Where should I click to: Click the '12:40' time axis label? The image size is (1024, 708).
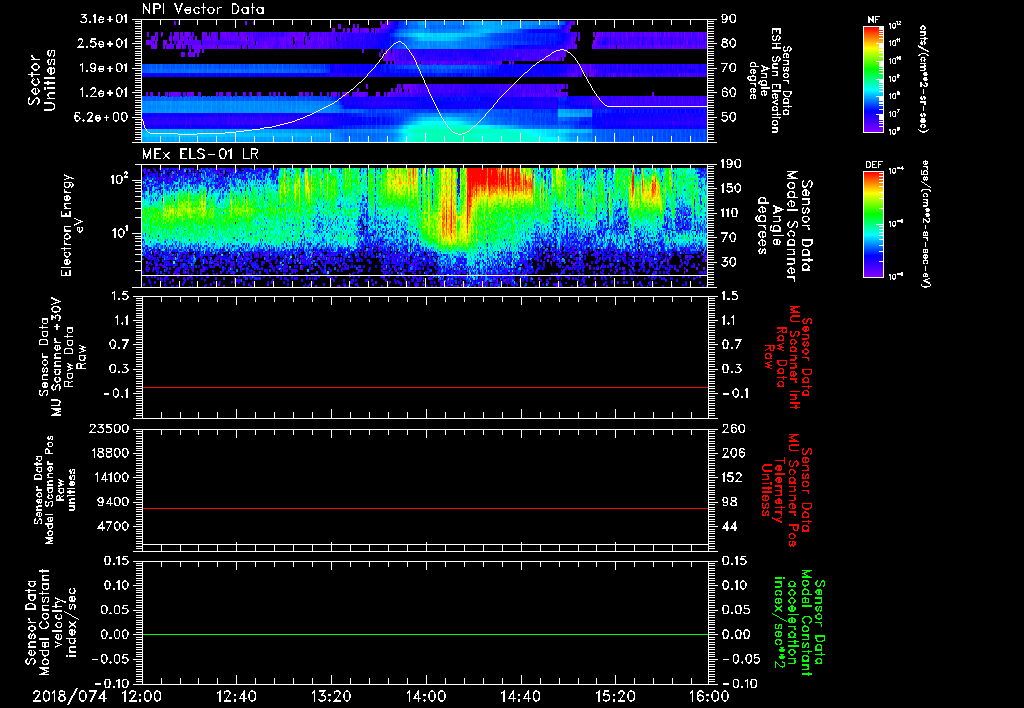point(236,697)
